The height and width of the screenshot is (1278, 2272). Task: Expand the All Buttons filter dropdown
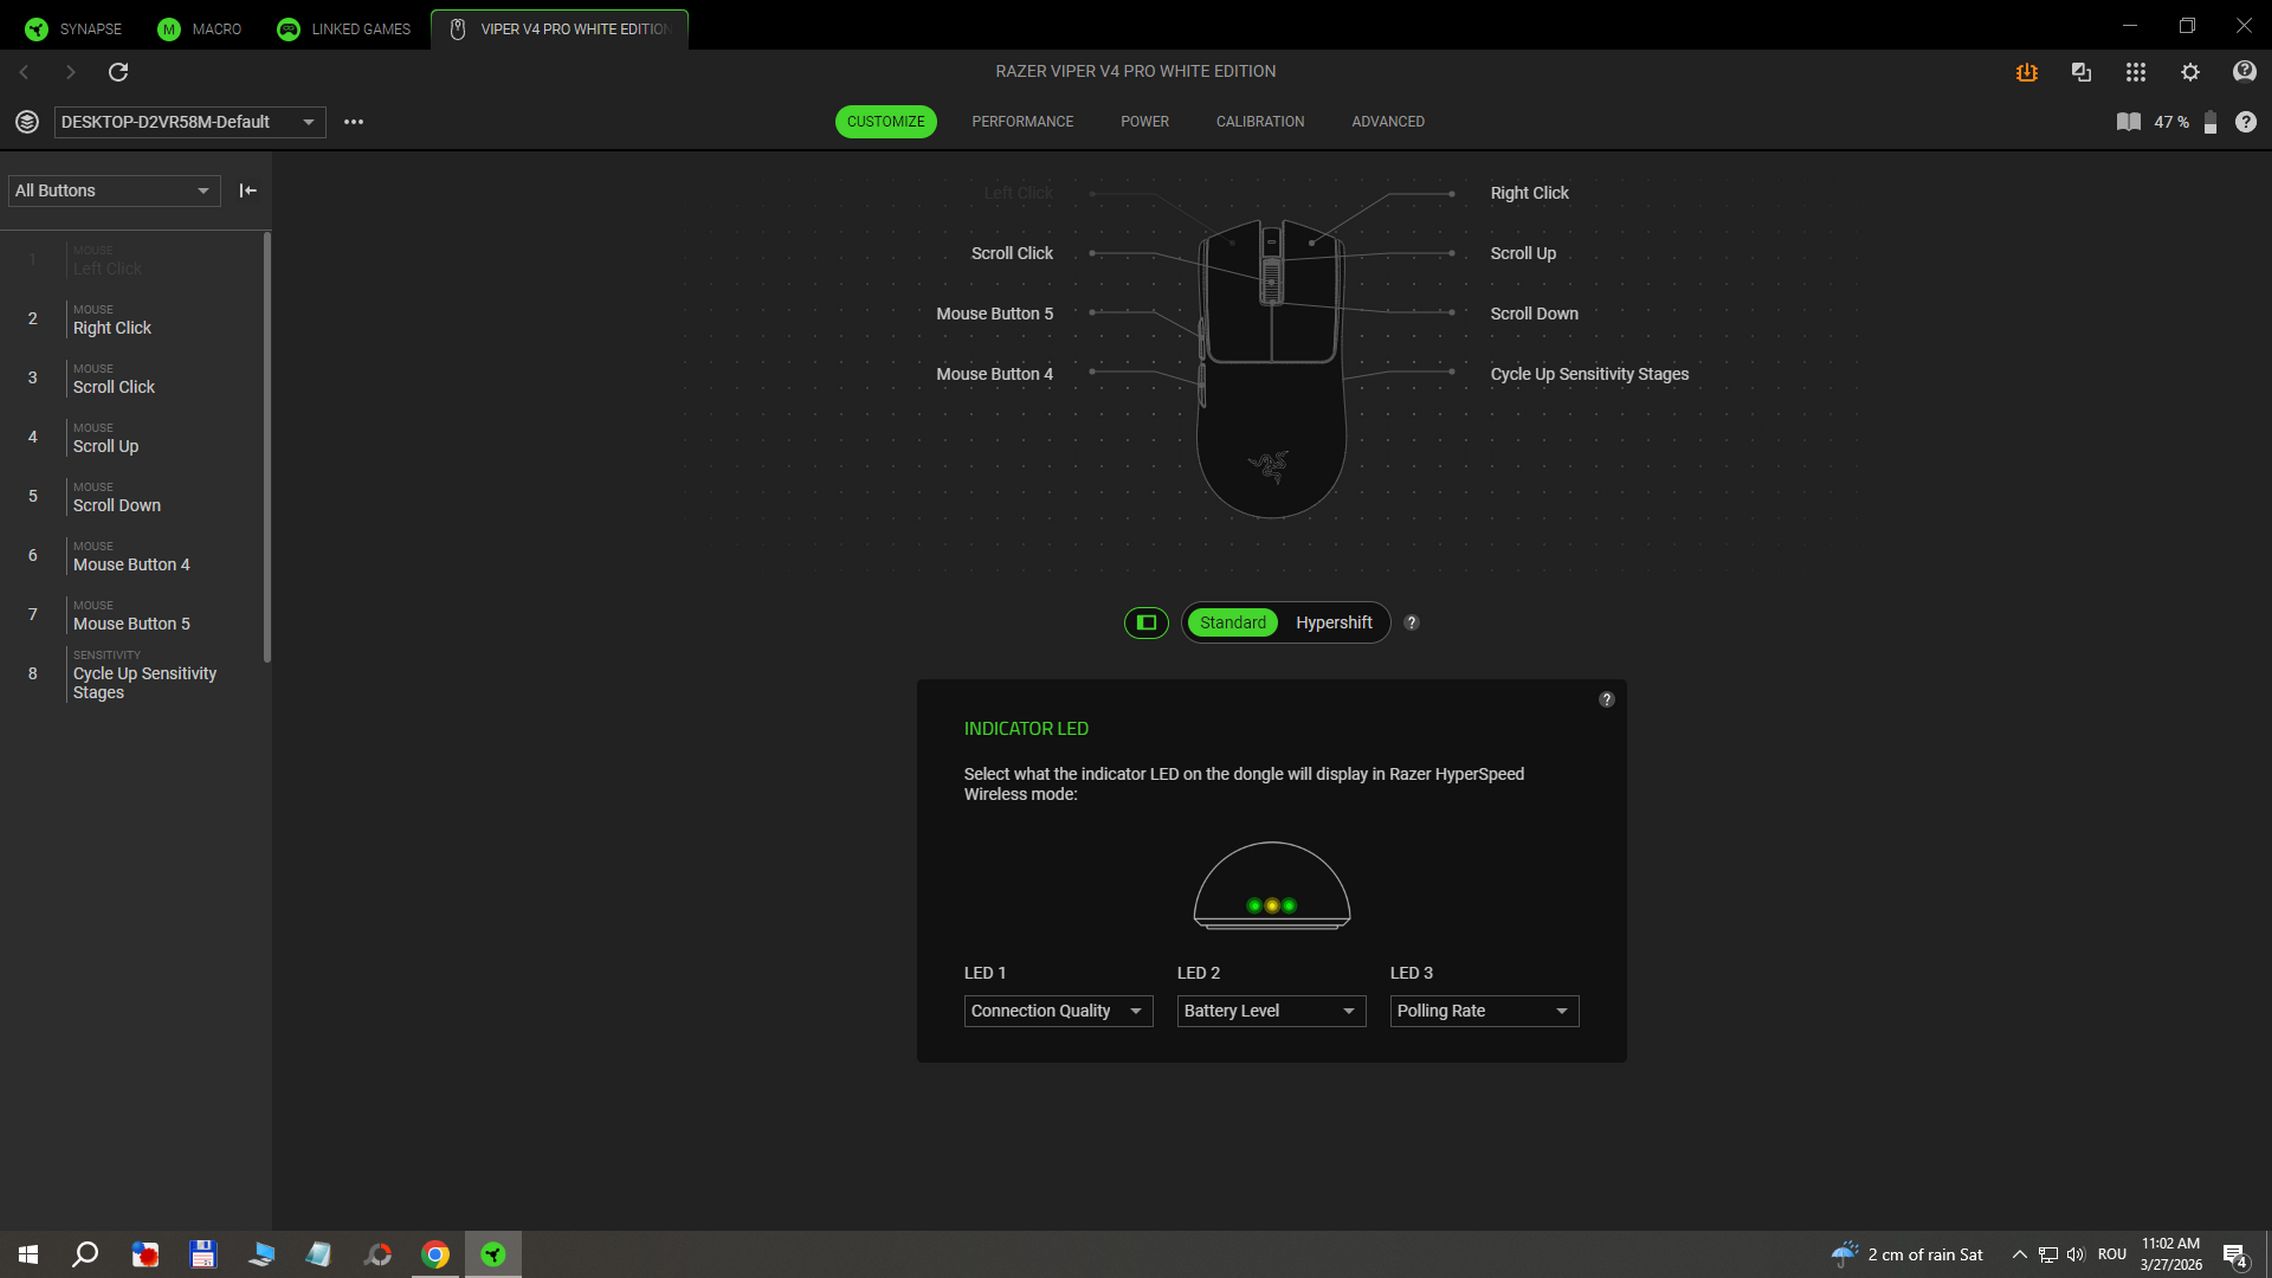(x=113, y=191)
